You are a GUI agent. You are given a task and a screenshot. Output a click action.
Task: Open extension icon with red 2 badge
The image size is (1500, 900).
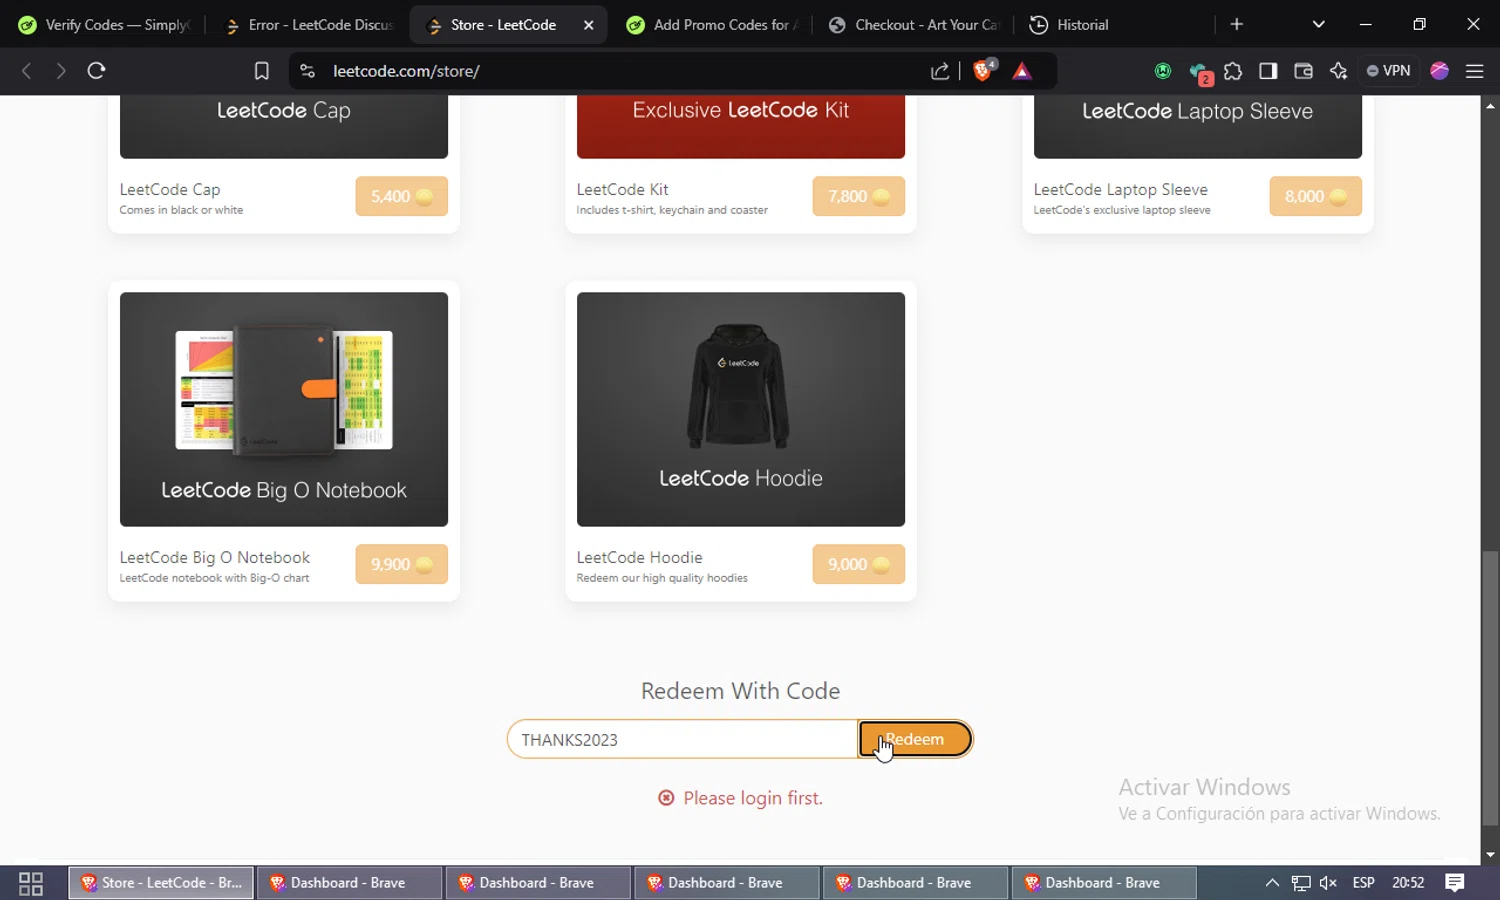coord(1199,72)
